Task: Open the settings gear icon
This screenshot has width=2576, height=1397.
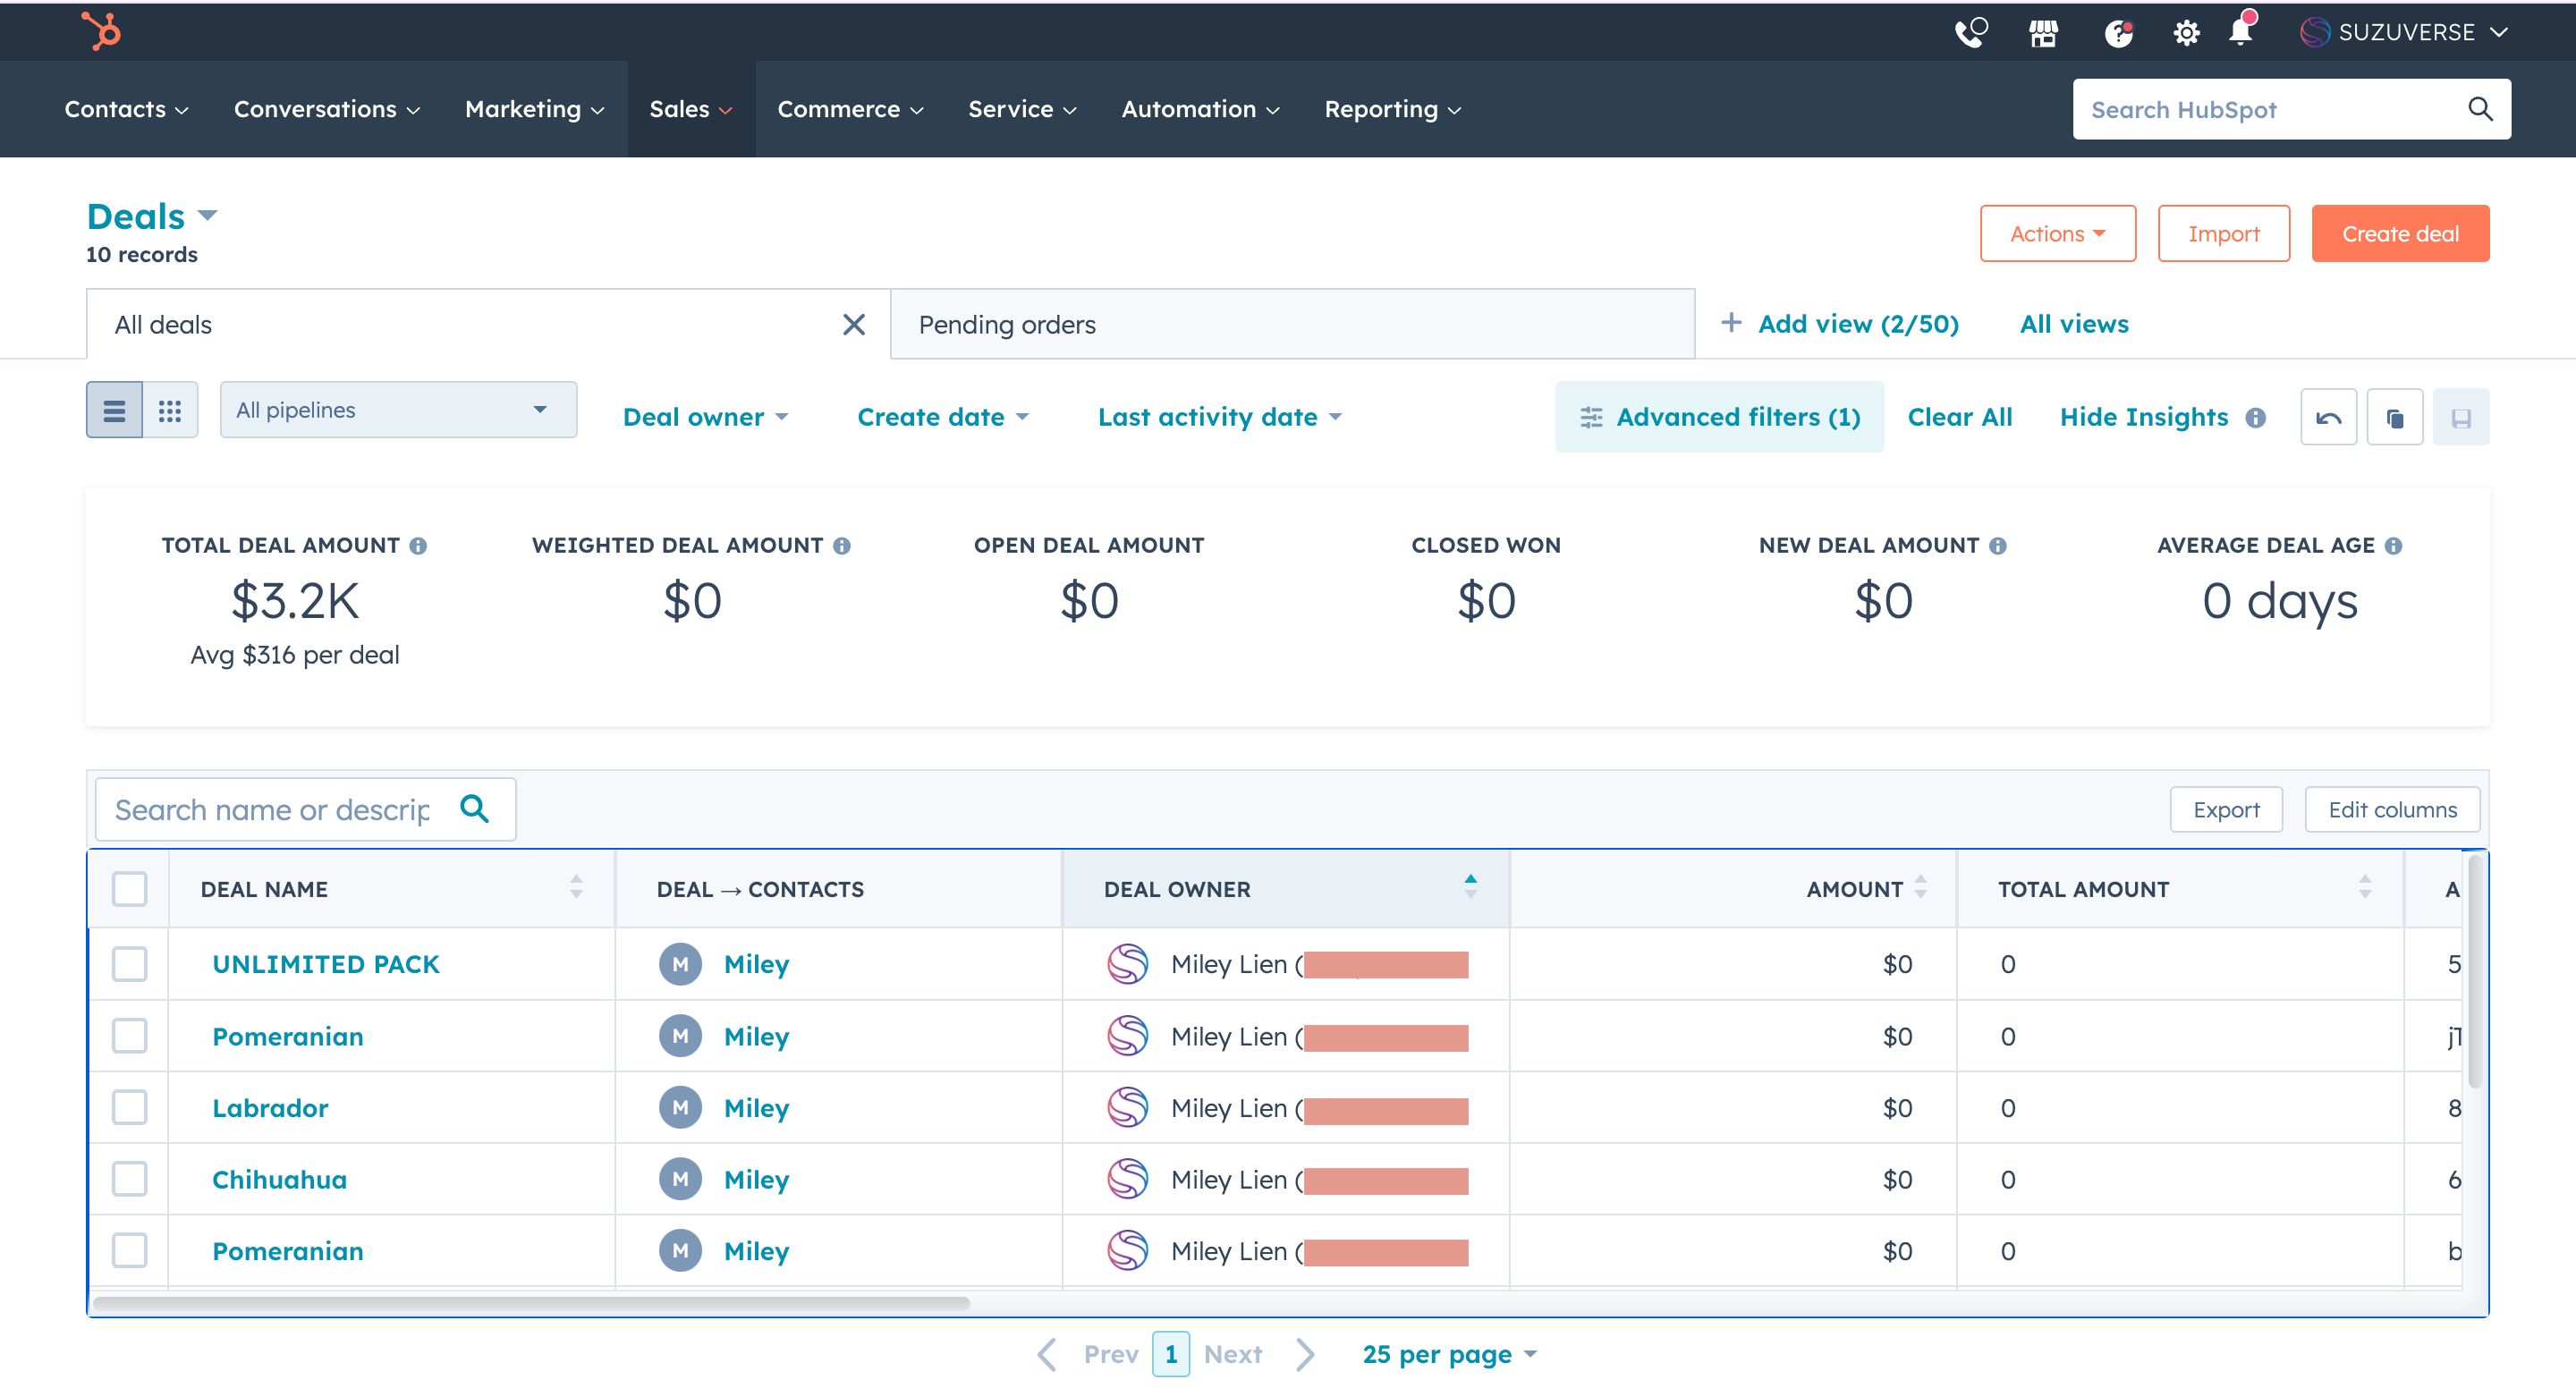Action: click(x=2186, y=33)
